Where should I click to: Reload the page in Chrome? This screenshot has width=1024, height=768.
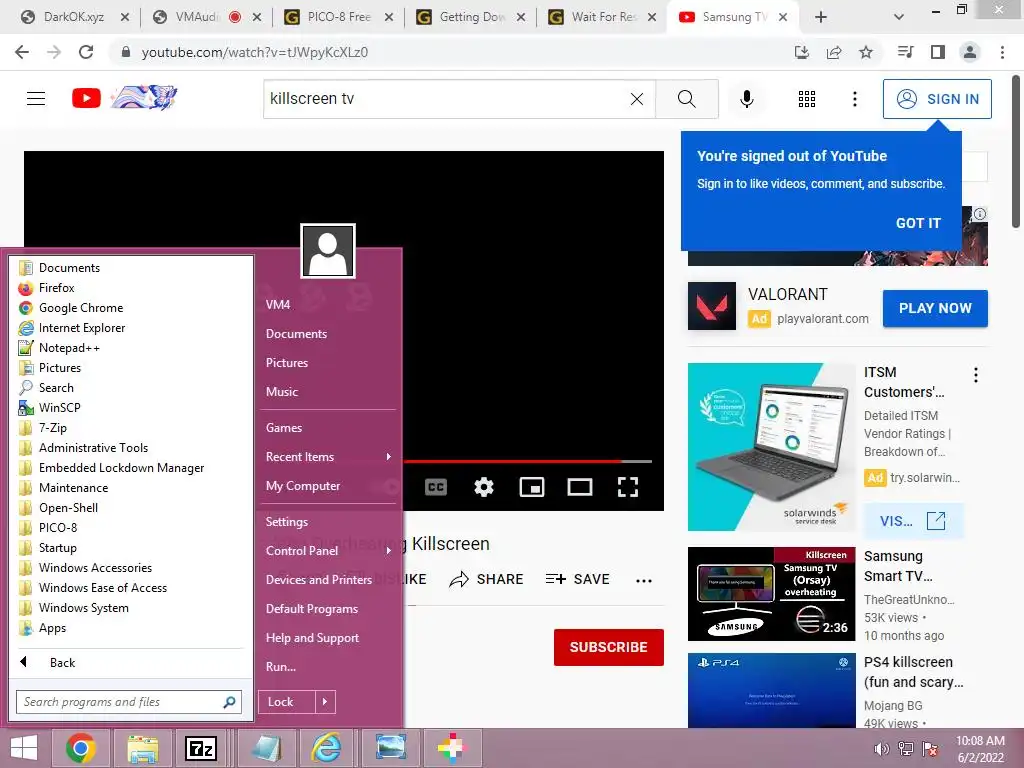click(86, 52)
